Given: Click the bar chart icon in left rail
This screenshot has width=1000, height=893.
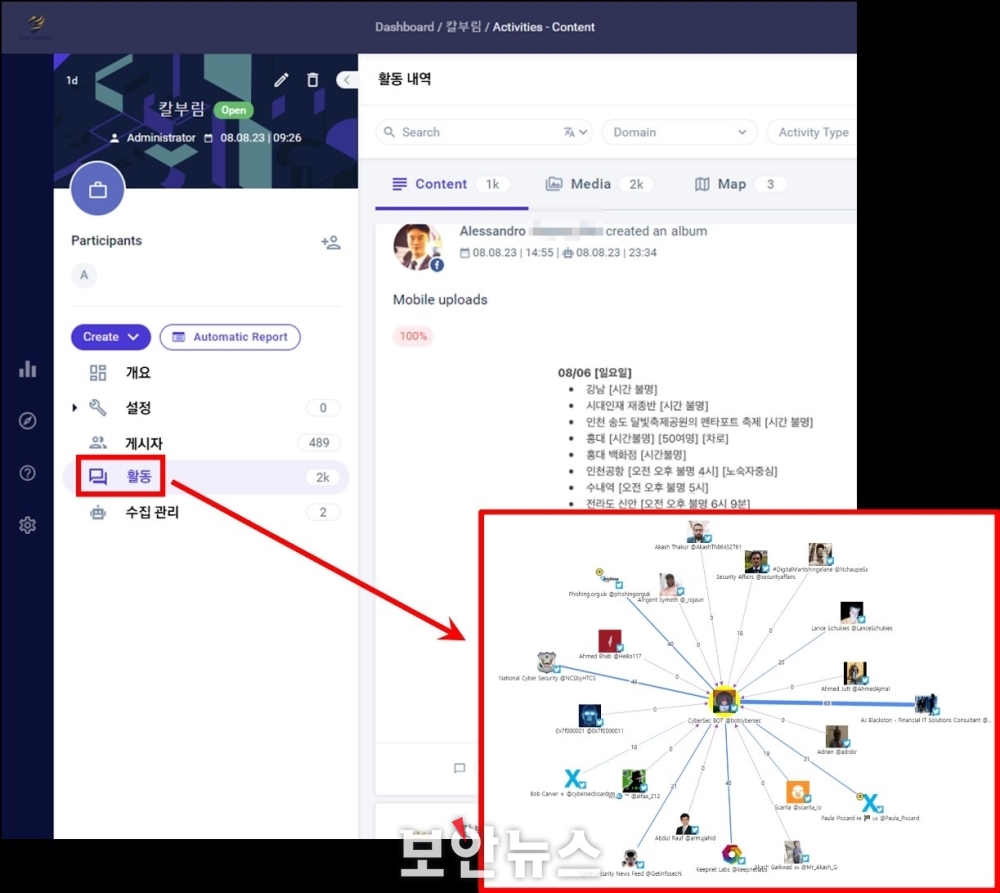Looking at the screenshot, I should point(27,369).
